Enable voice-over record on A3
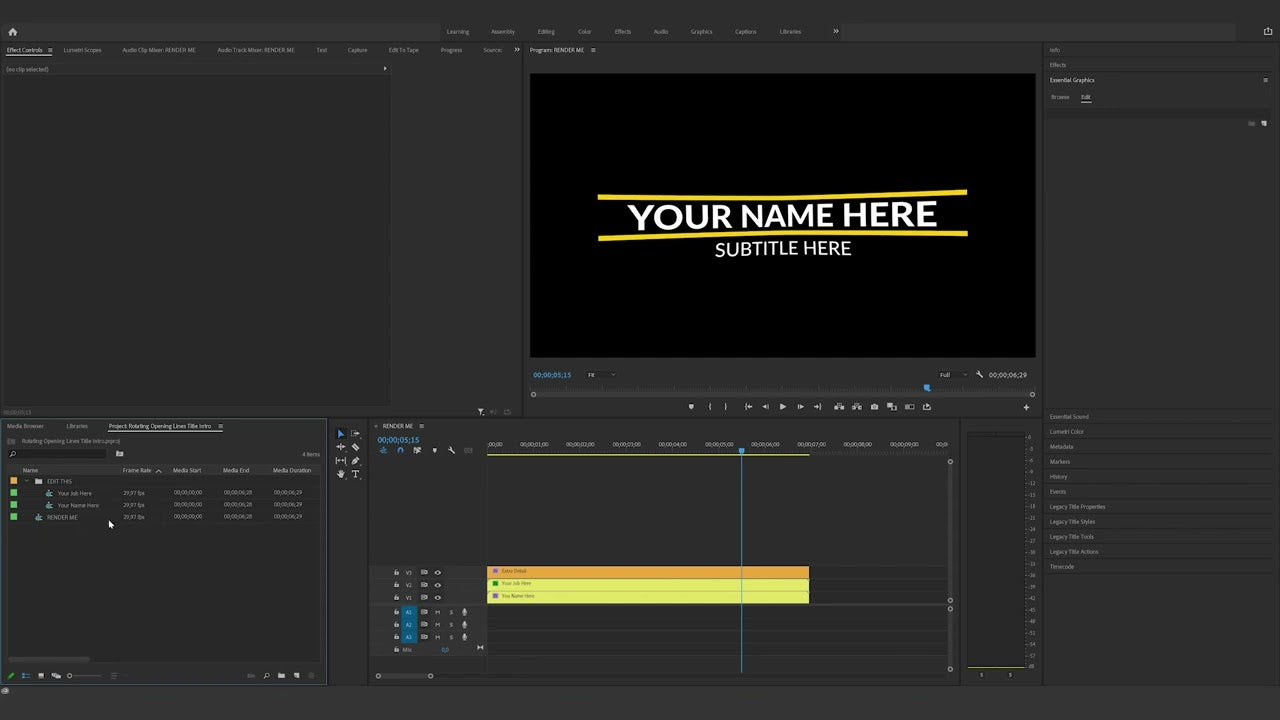 click(464, 637)
